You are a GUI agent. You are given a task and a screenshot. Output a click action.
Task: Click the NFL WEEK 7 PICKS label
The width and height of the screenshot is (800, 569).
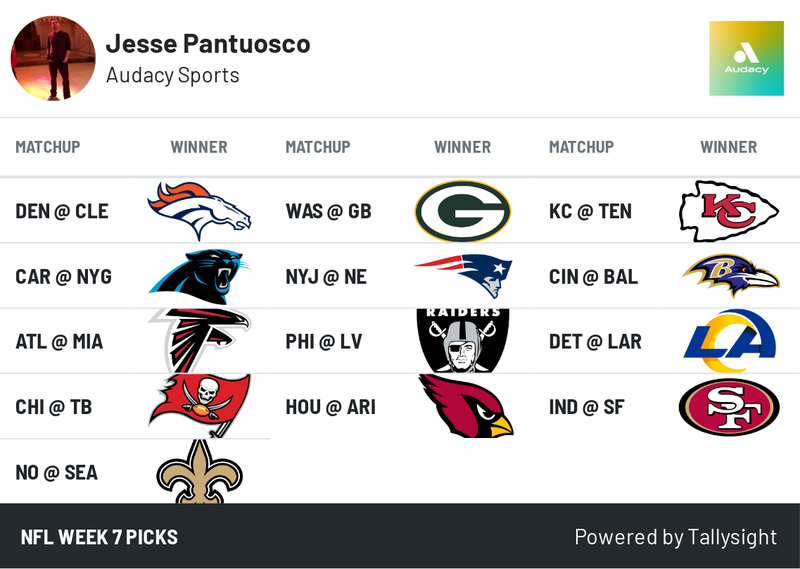click(99, 537)
